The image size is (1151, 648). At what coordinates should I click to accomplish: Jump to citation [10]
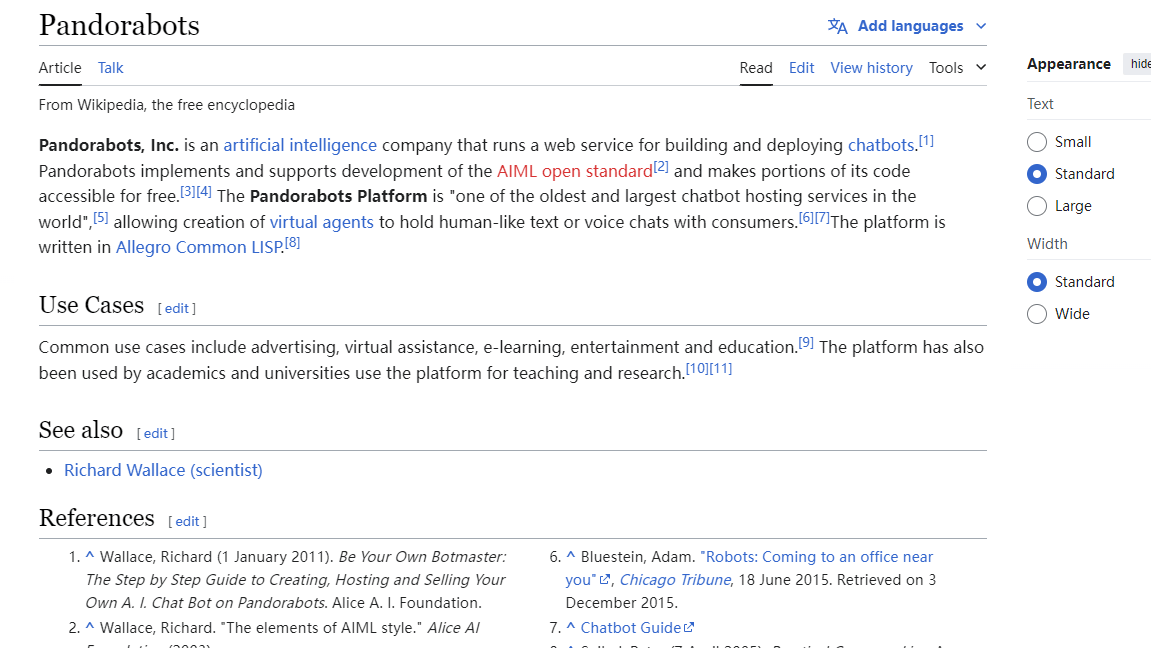697,368
